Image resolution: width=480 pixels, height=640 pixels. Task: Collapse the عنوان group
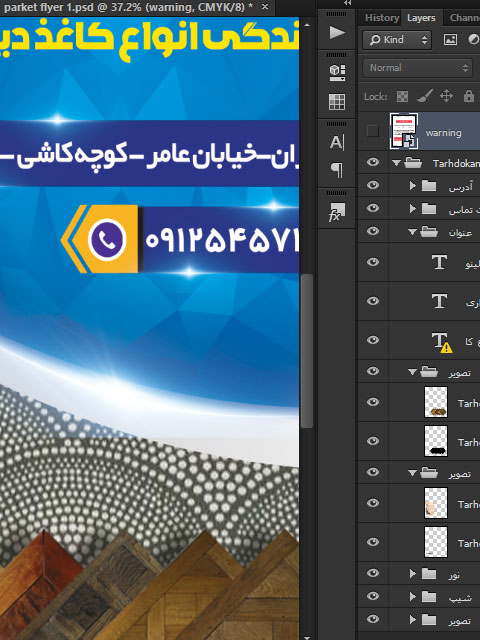412,232
